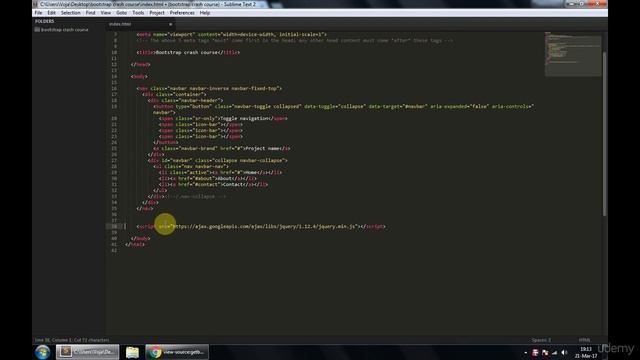Screen dimensions: 640x360
Task: Click the div class container line
Action: (x=174, y=94)
